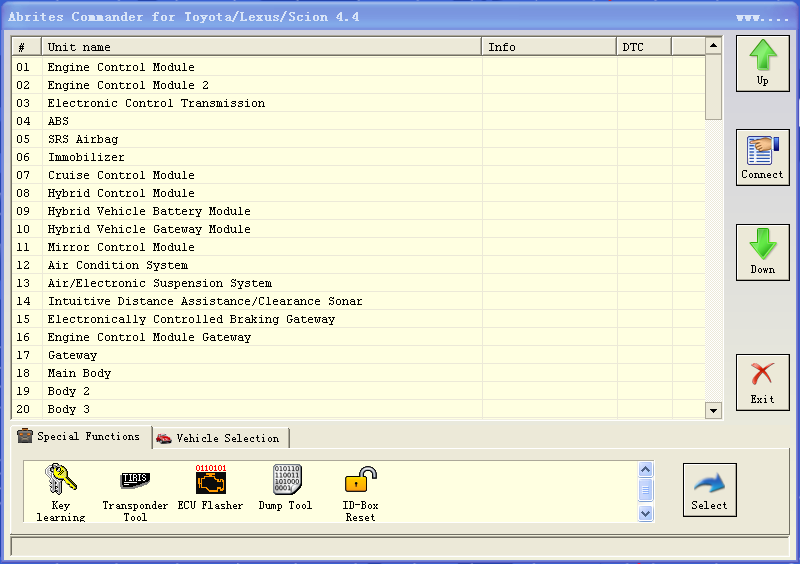Click the Connect button

(x=763, y=157)
